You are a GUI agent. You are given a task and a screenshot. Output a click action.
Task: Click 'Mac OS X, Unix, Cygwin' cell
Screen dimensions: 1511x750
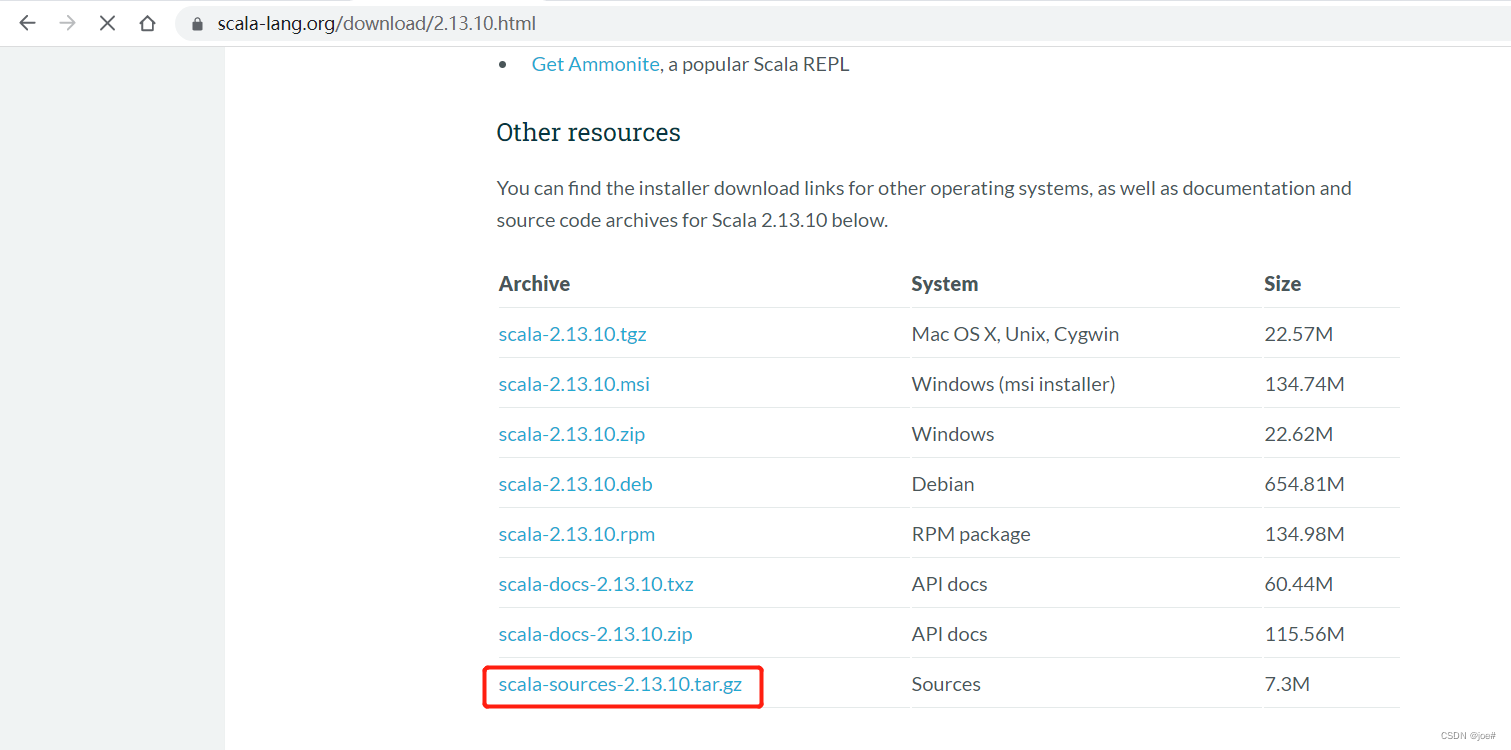coord(1015,334)
